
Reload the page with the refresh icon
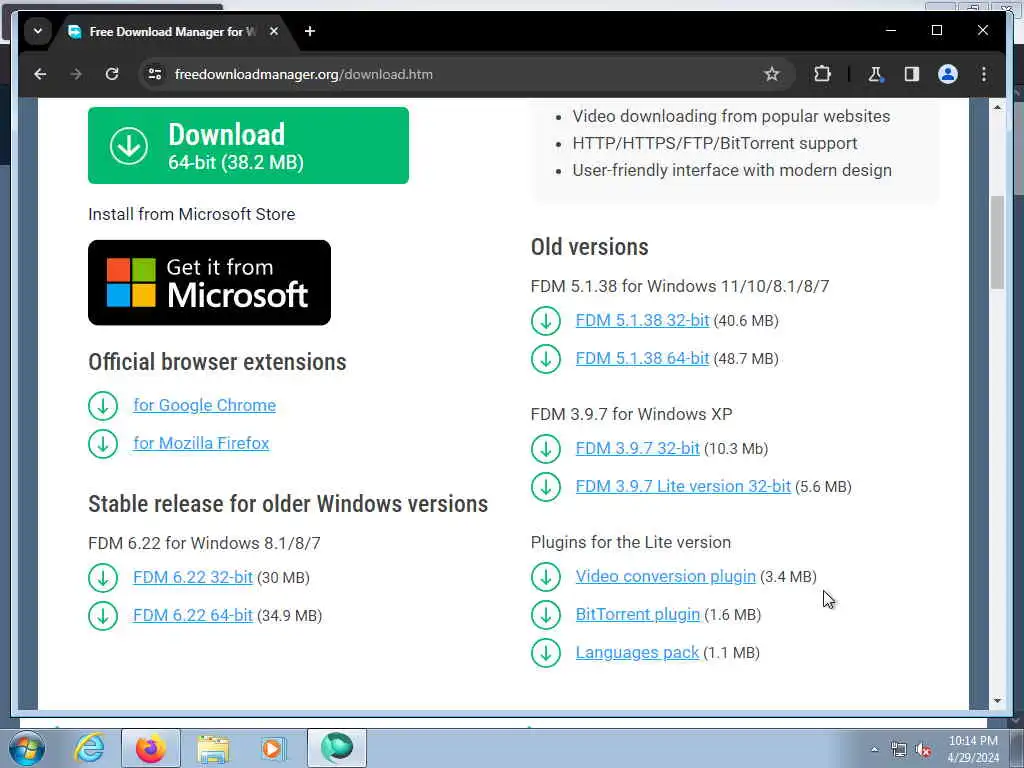[112, 74]
